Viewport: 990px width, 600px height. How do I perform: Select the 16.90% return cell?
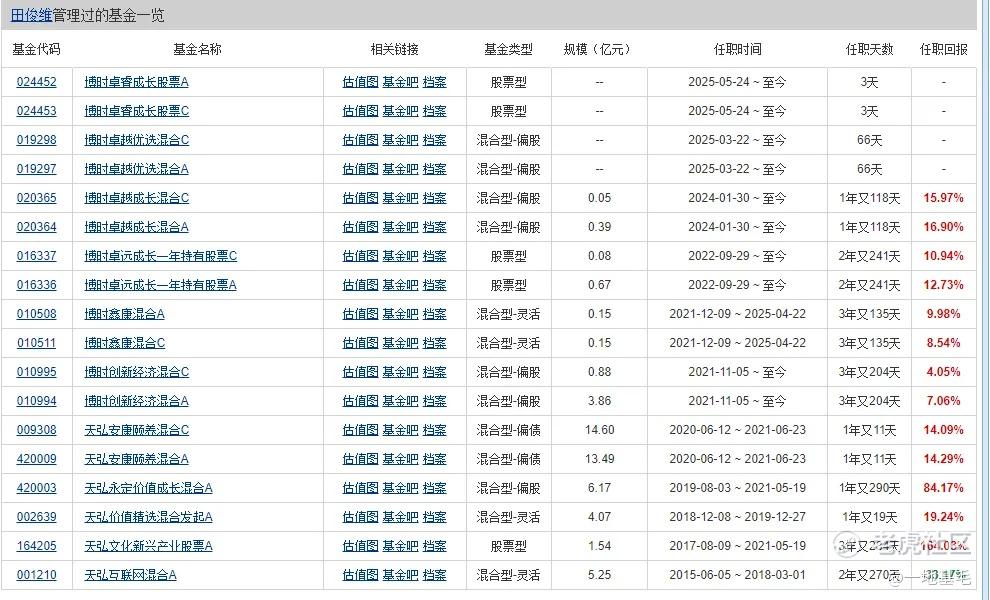(x=943, y=227)
